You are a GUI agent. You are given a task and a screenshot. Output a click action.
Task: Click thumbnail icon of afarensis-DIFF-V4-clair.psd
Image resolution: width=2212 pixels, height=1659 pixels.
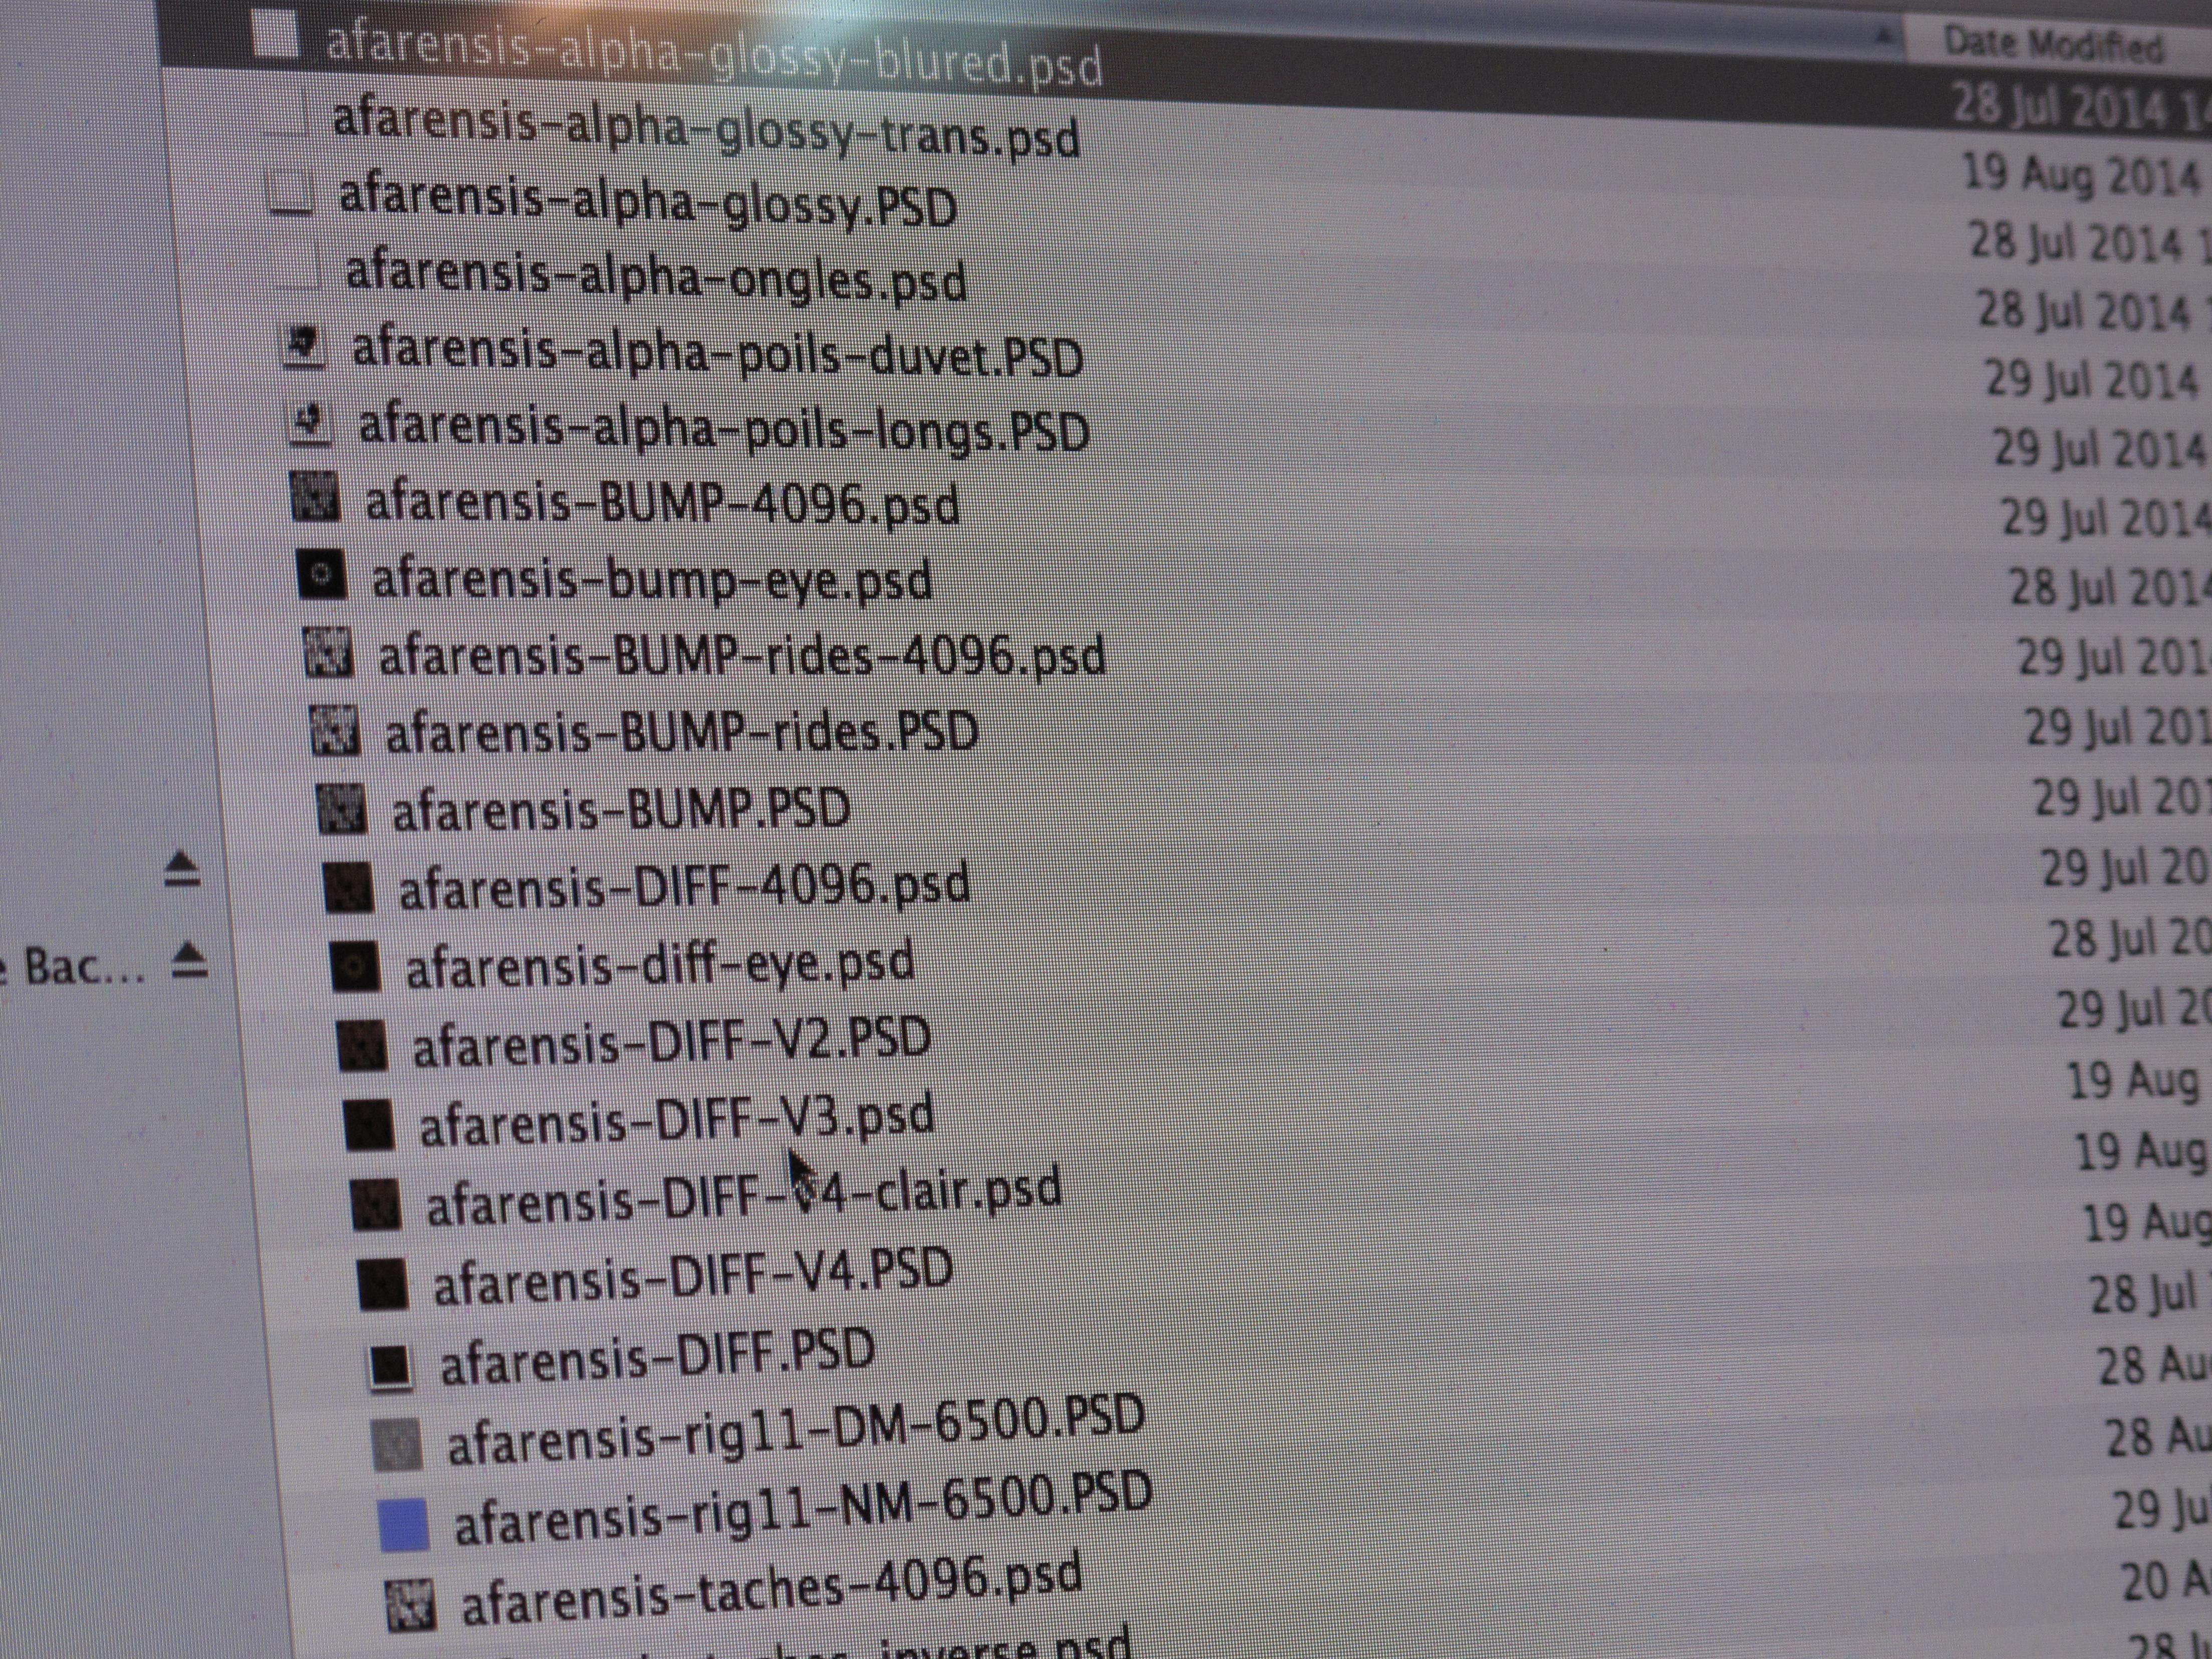(376, 1204)
